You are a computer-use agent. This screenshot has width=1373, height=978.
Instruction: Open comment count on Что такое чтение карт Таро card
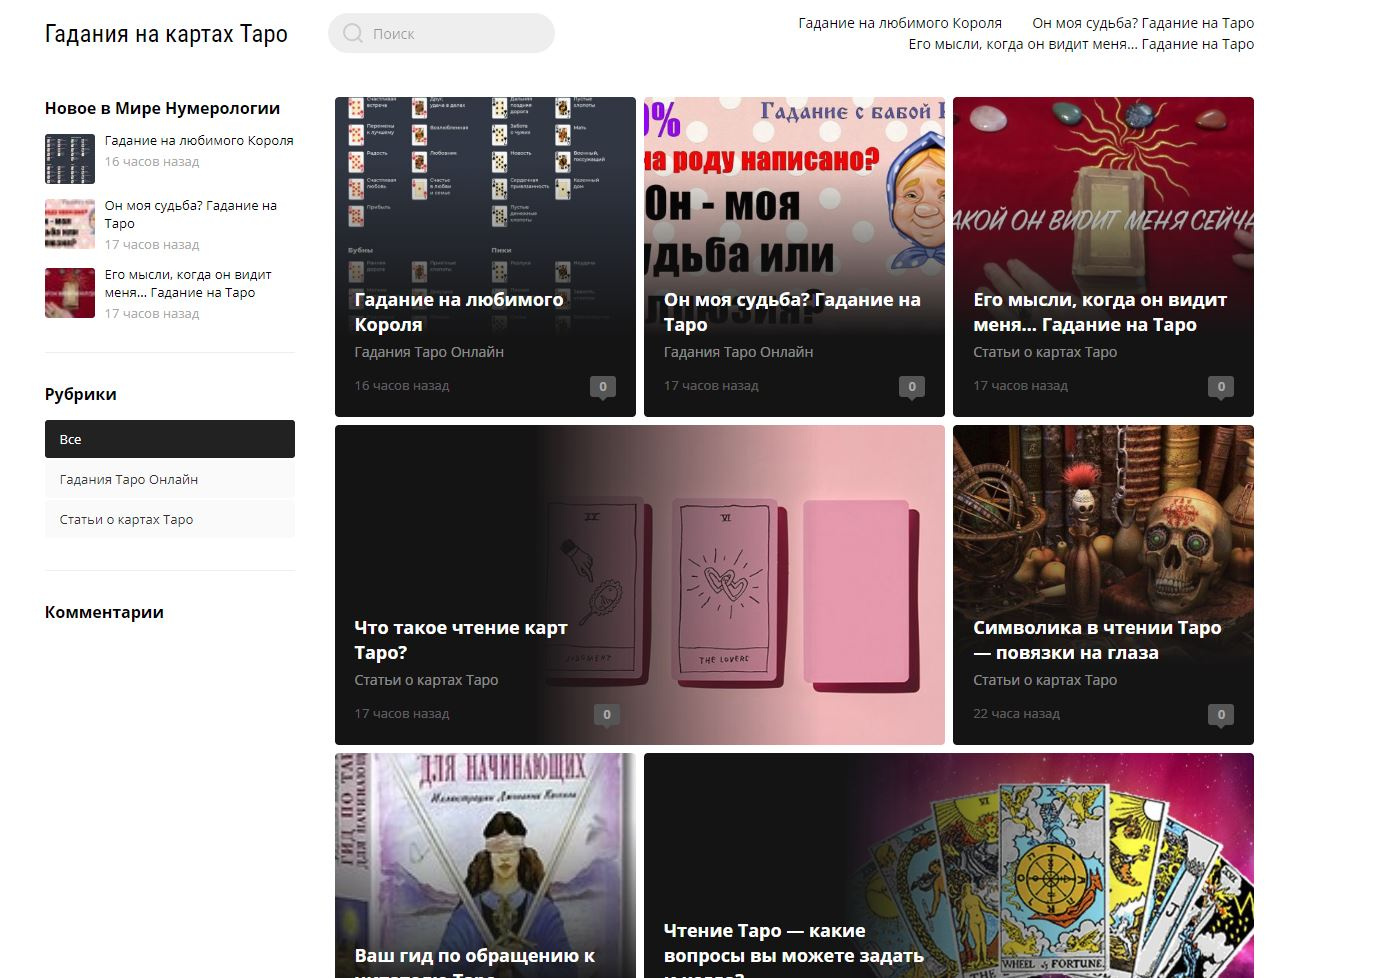[x=606, y=715]
